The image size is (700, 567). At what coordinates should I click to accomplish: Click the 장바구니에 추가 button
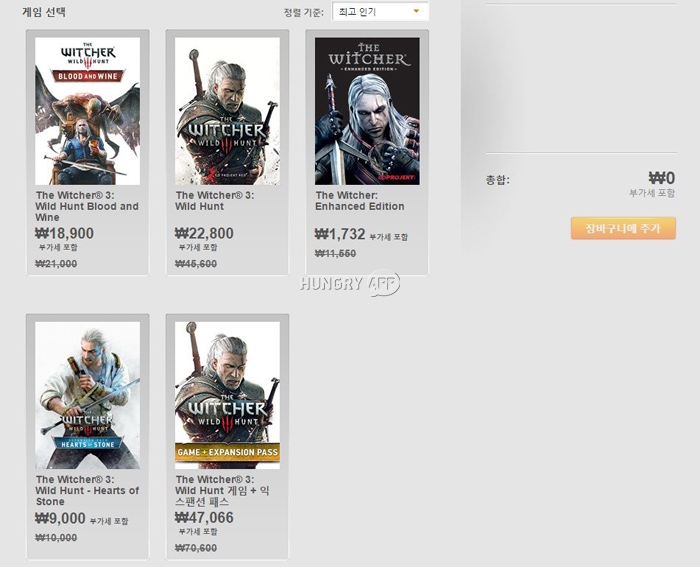pos(623,229)
